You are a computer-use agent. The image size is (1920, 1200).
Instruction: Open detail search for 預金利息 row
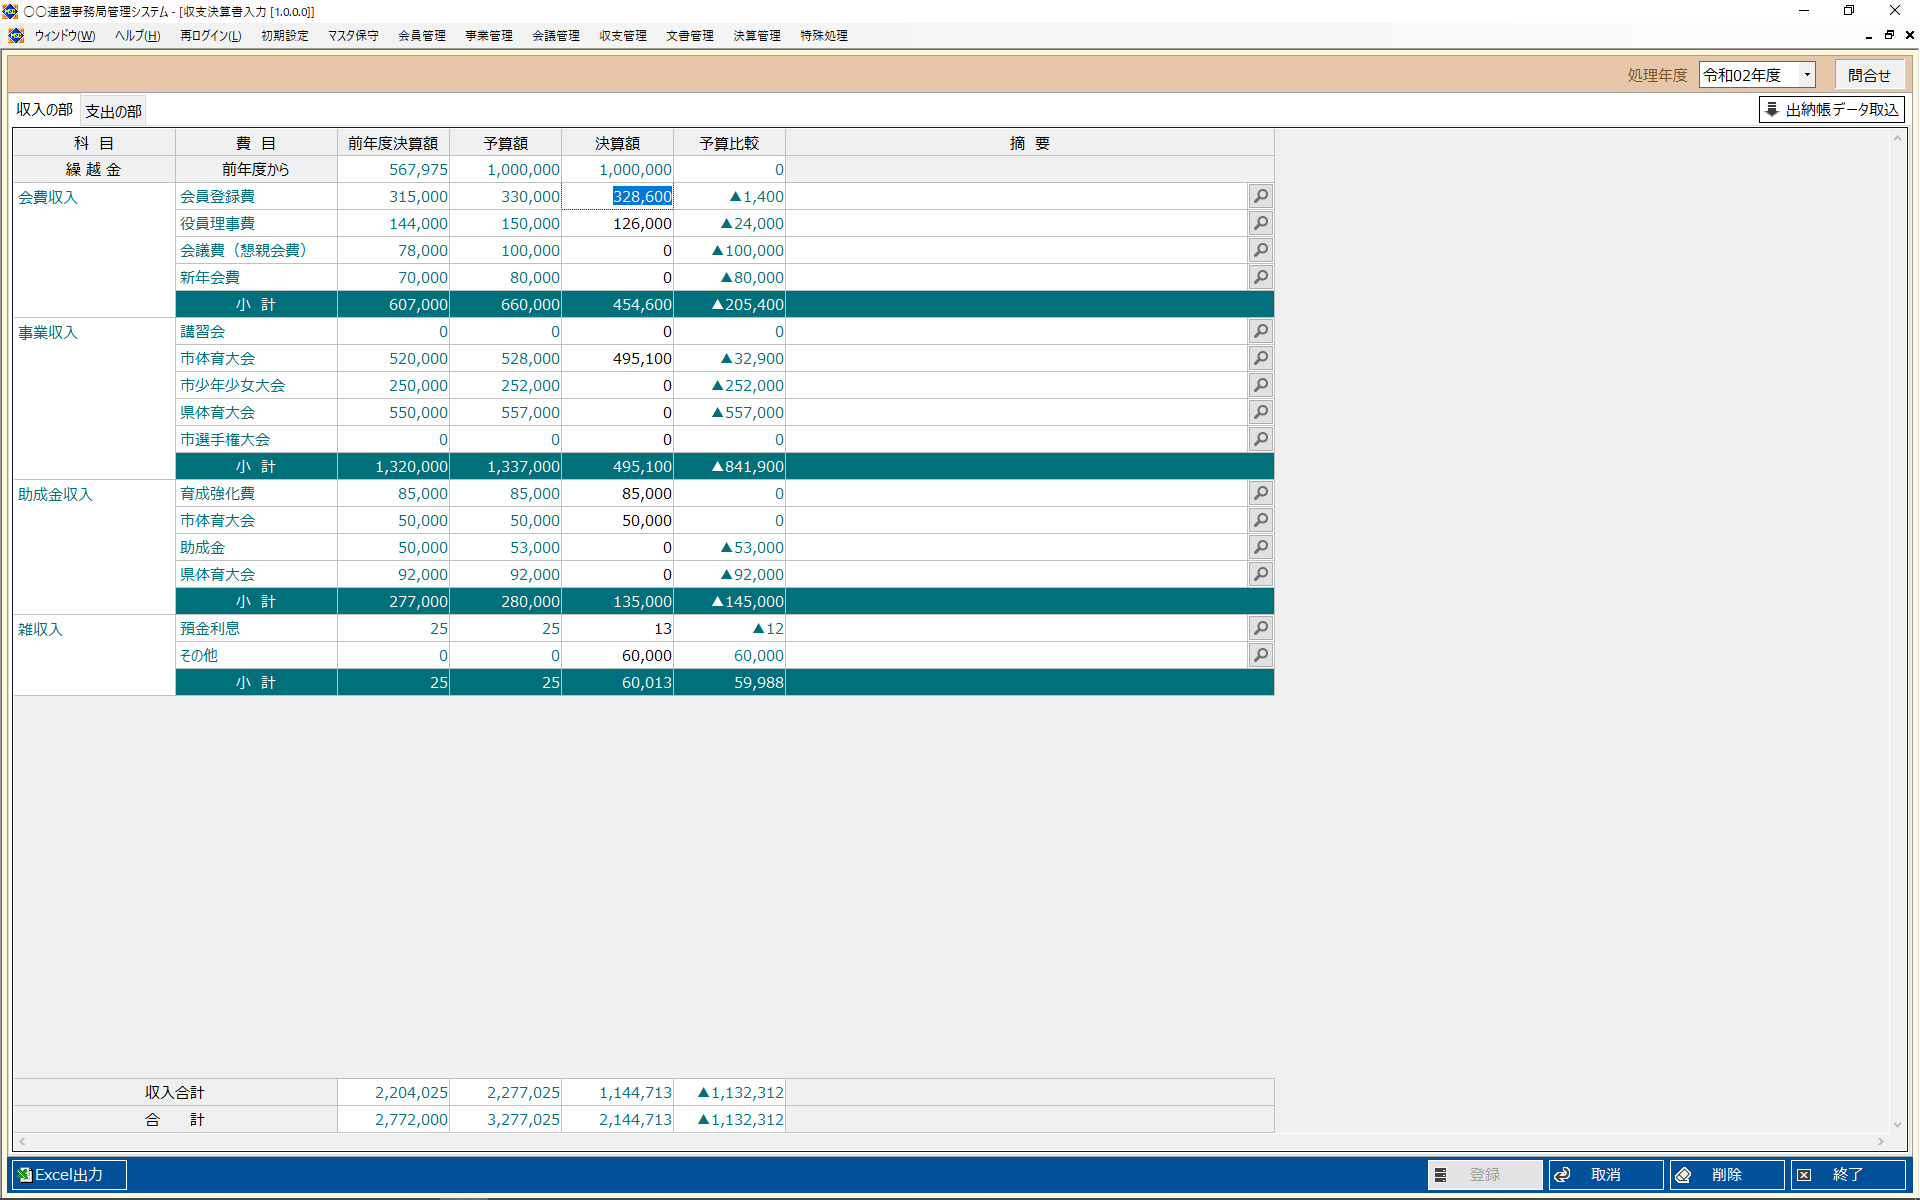1260,628
